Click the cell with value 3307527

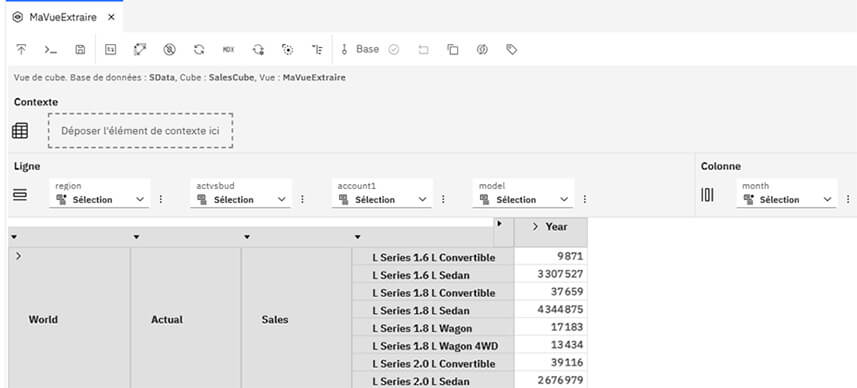[x=551, y=274]
